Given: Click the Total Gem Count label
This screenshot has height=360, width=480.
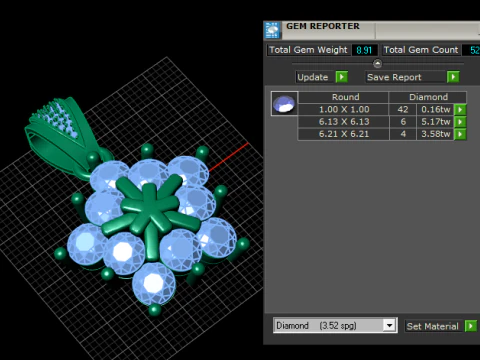Looking at the screenshot, I should pos(421,50).
